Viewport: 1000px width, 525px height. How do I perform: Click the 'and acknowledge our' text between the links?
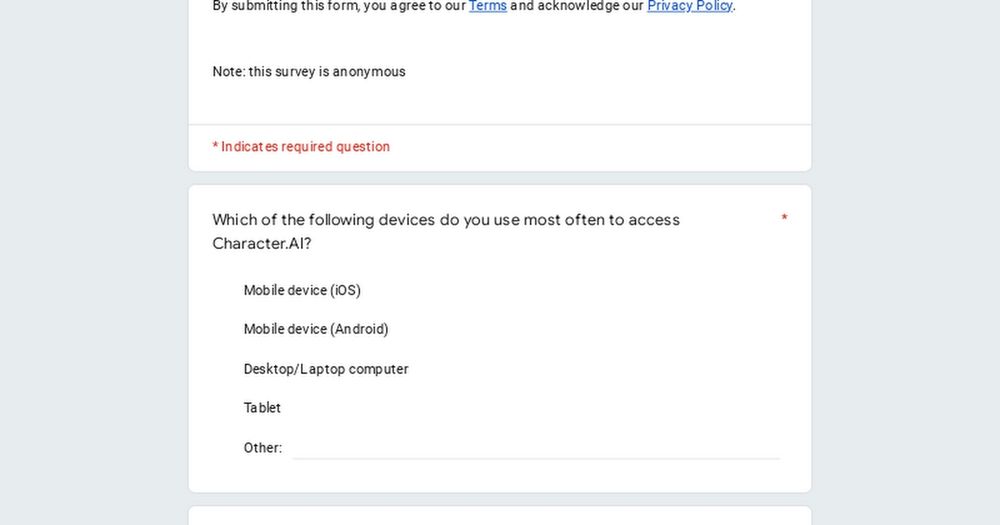coord(577,6)
